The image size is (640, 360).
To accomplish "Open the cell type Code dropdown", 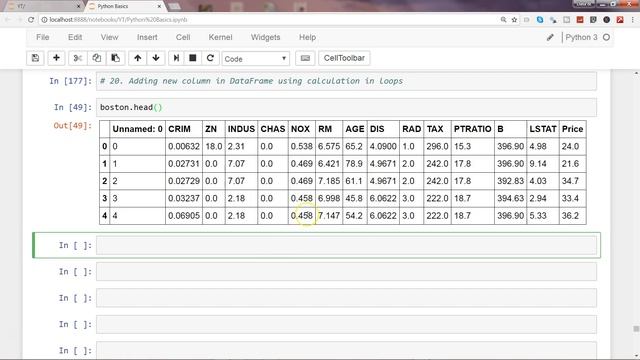I will click(x=256, y=59).
